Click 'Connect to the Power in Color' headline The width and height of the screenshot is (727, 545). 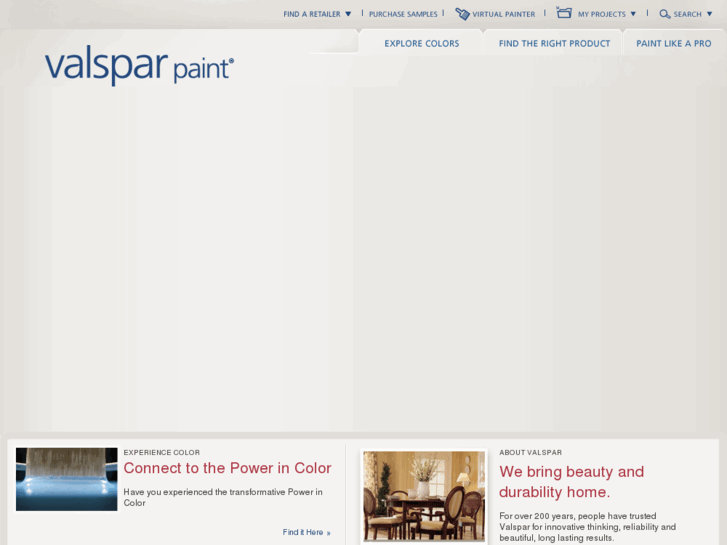coord(227,468)
